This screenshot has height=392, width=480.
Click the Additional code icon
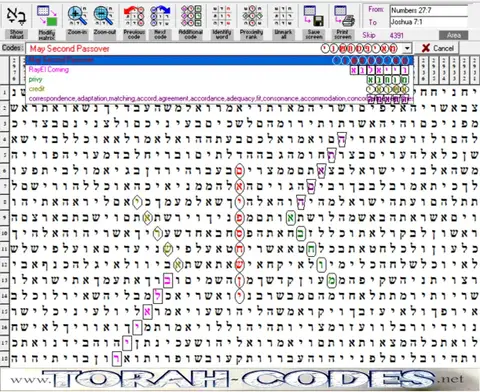pyautogui.click(x=191, y=16)
